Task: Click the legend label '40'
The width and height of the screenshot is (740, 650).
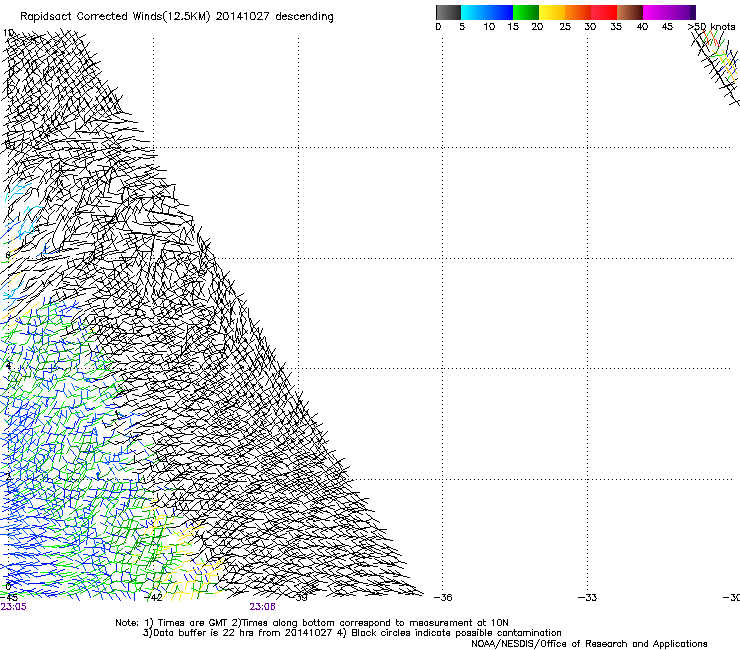Action: tap(642, 27)
